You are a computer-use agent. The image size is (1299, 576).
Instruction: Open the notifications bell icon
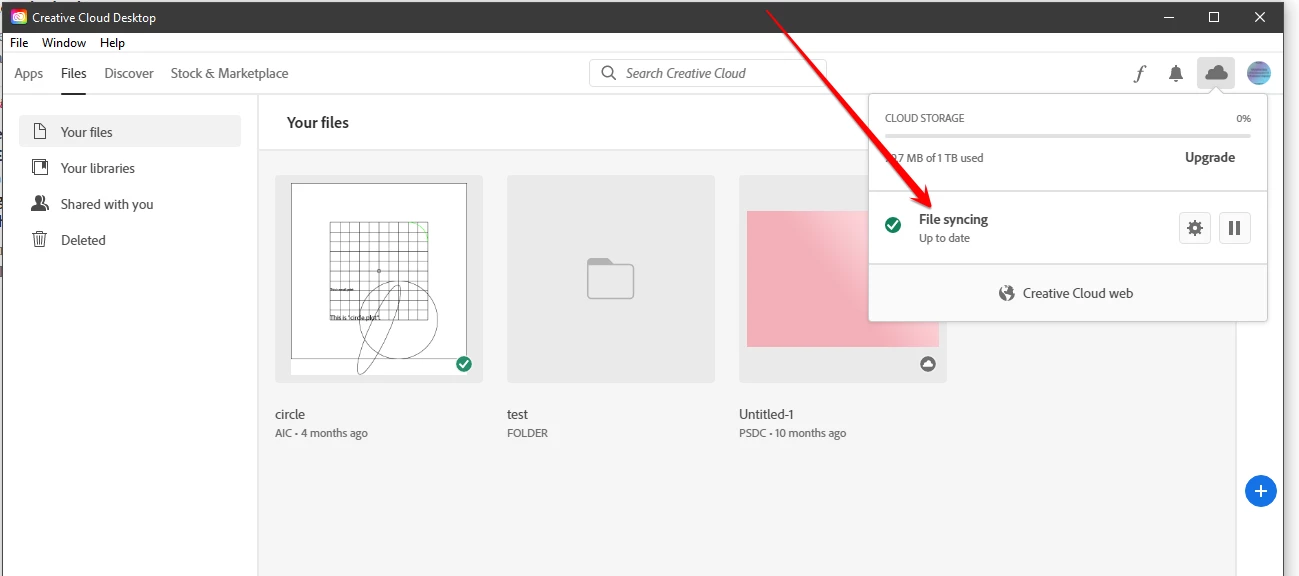[1176, 73]
